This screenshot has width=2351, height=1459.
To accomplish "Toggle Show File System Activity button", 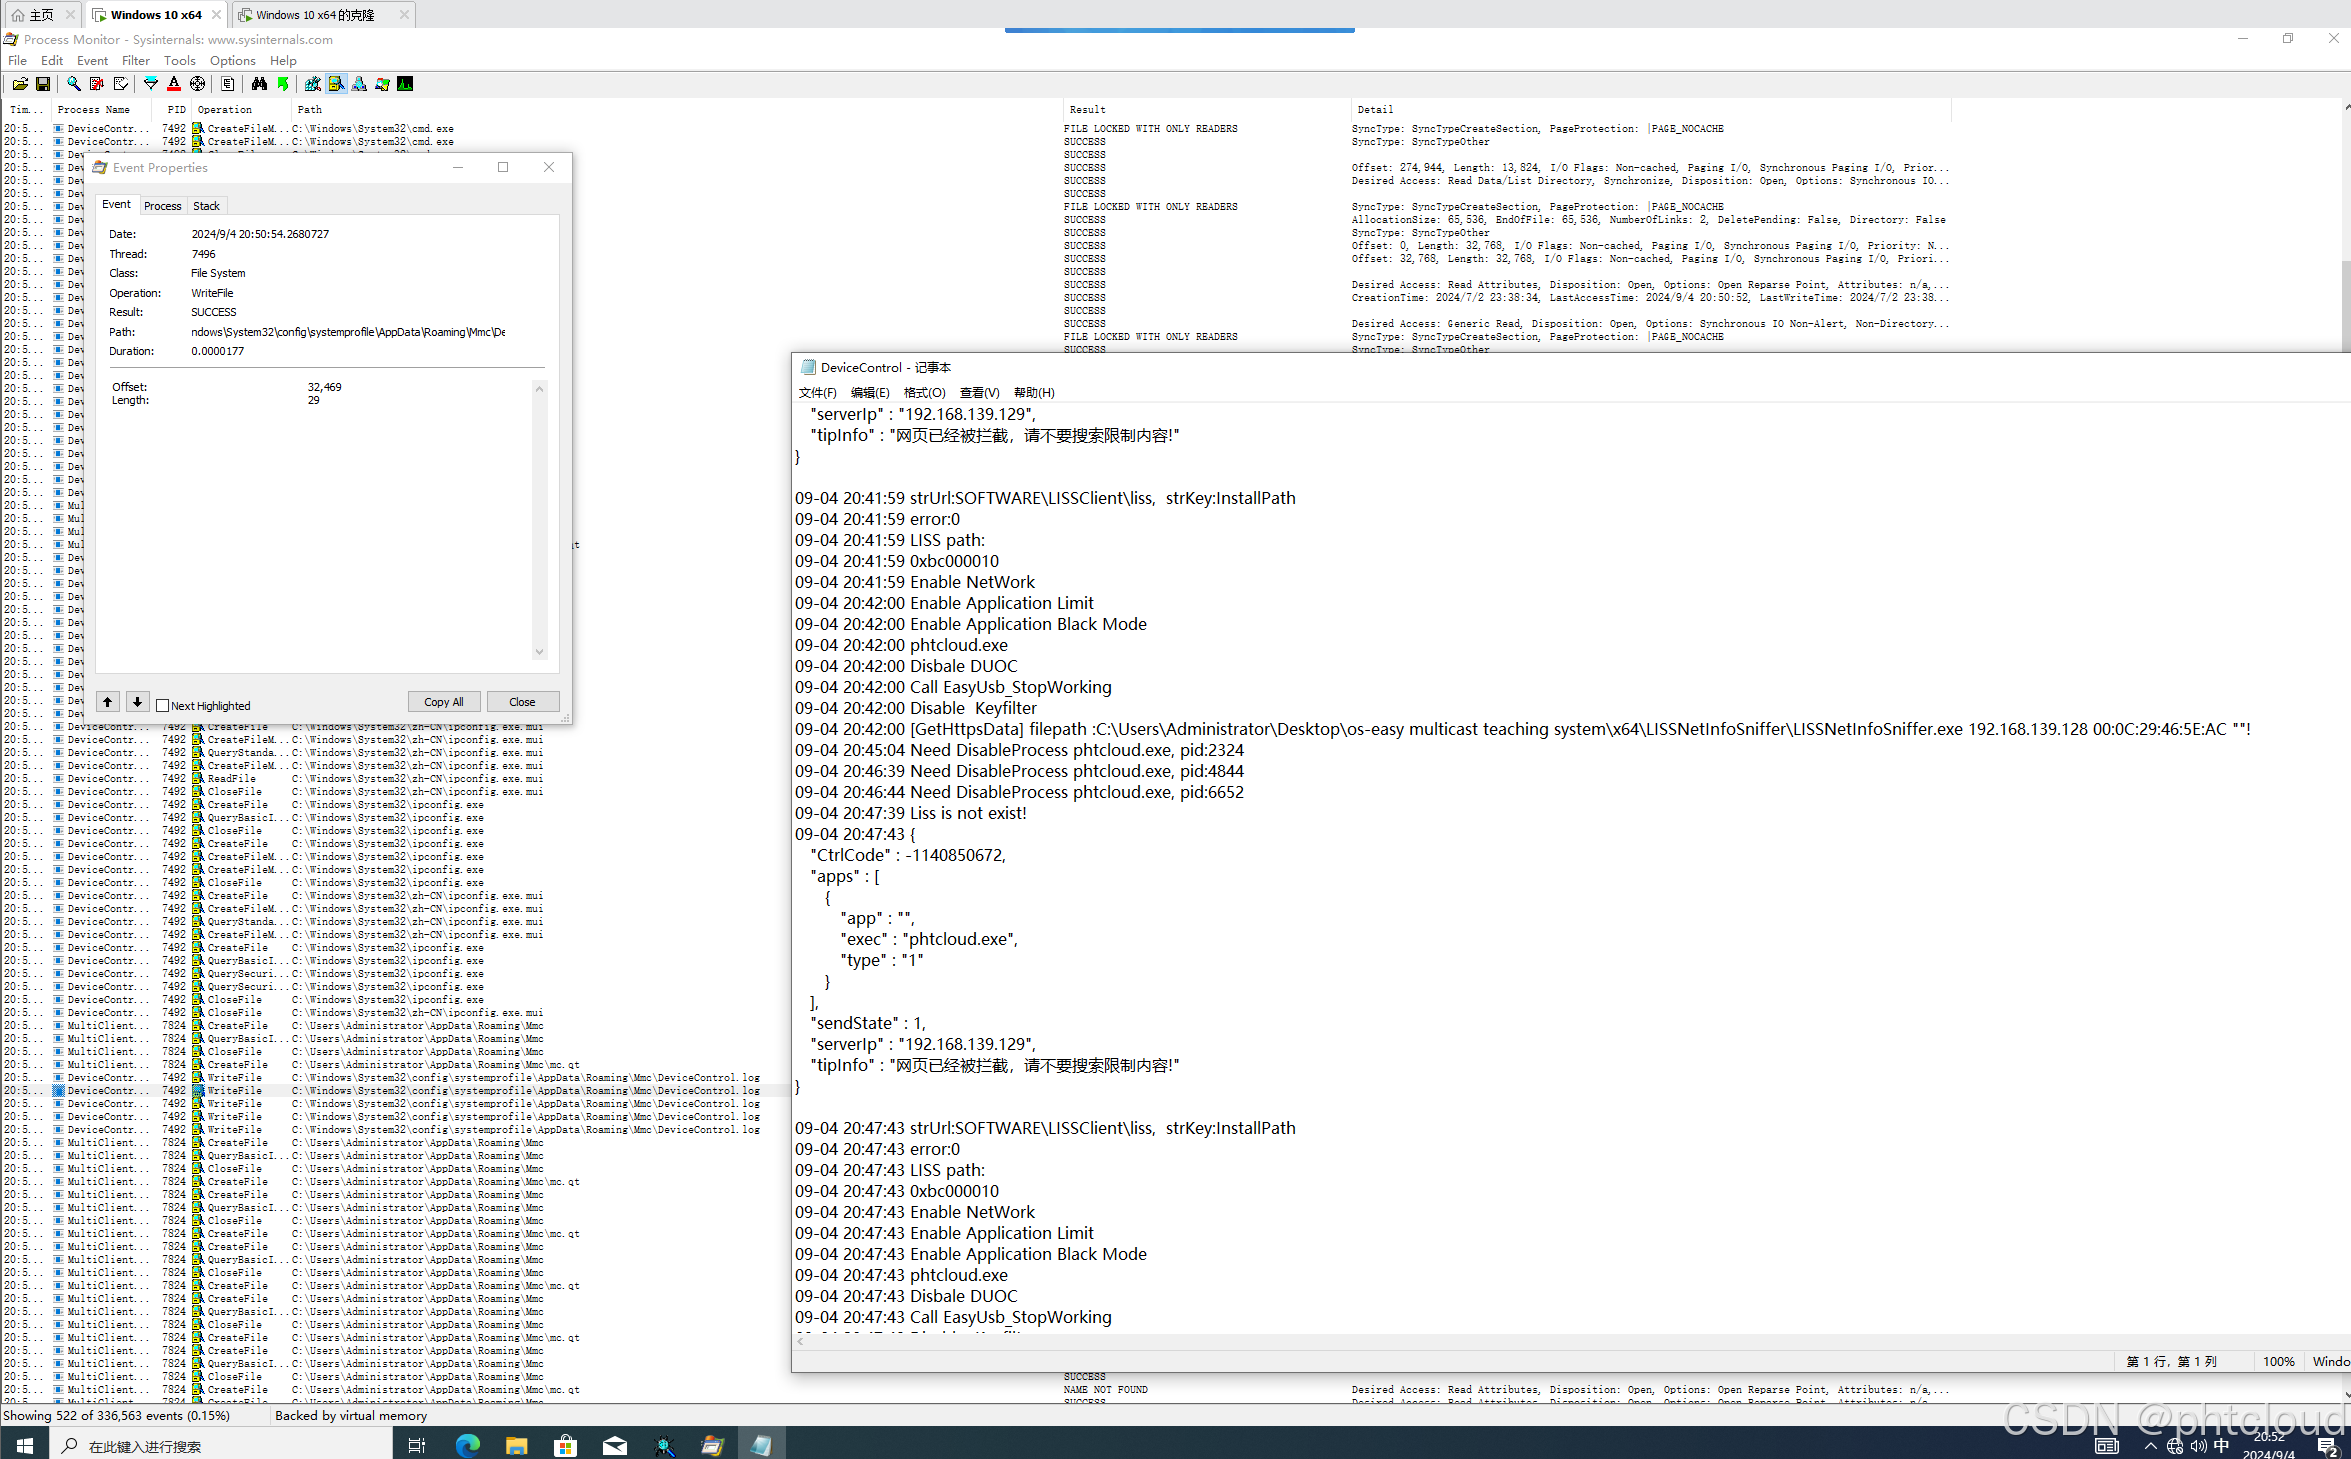I will point(336,84).
